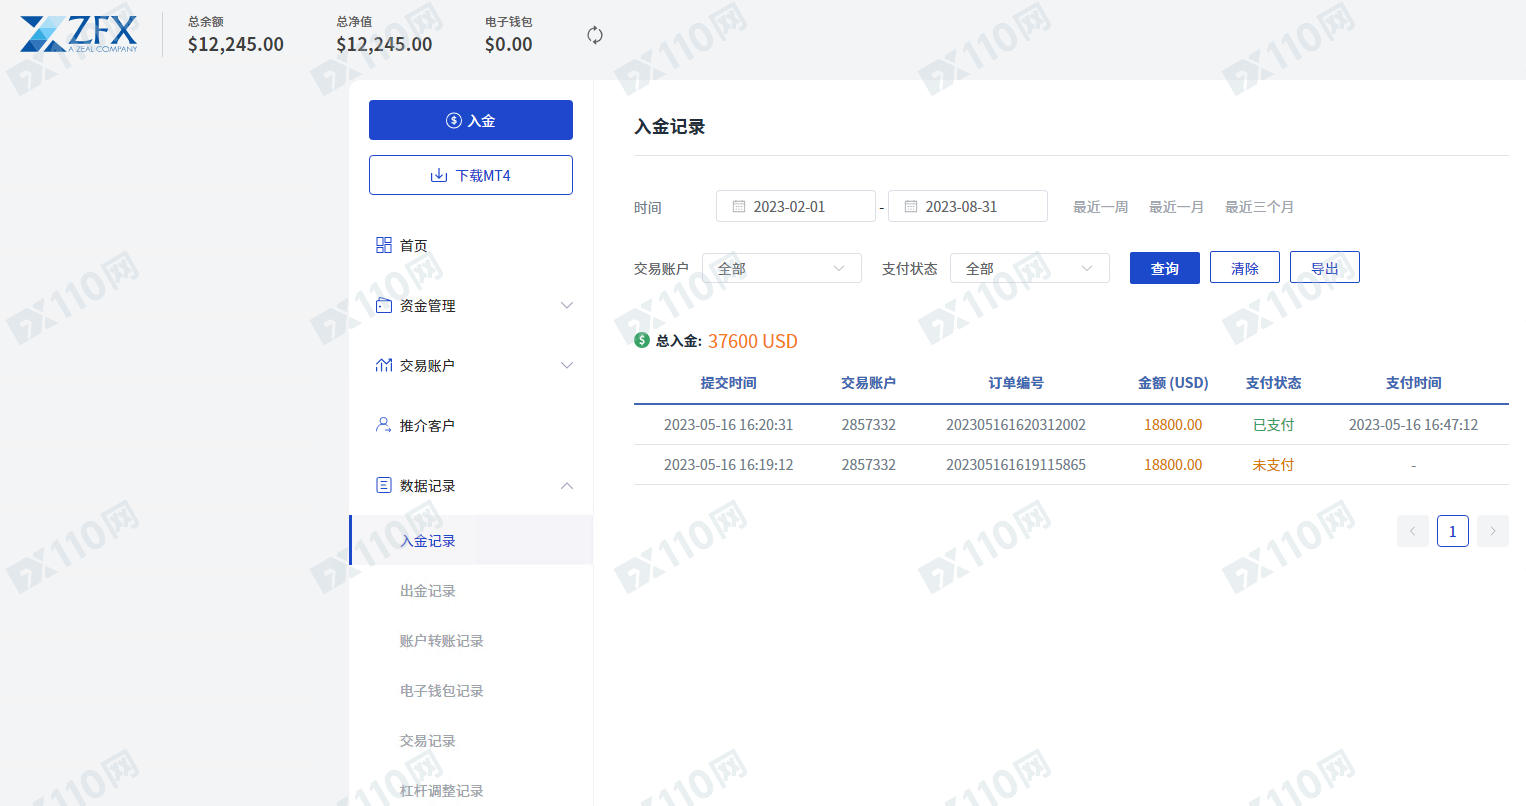Click the person icon beside 推介客户

click(383, 425)
